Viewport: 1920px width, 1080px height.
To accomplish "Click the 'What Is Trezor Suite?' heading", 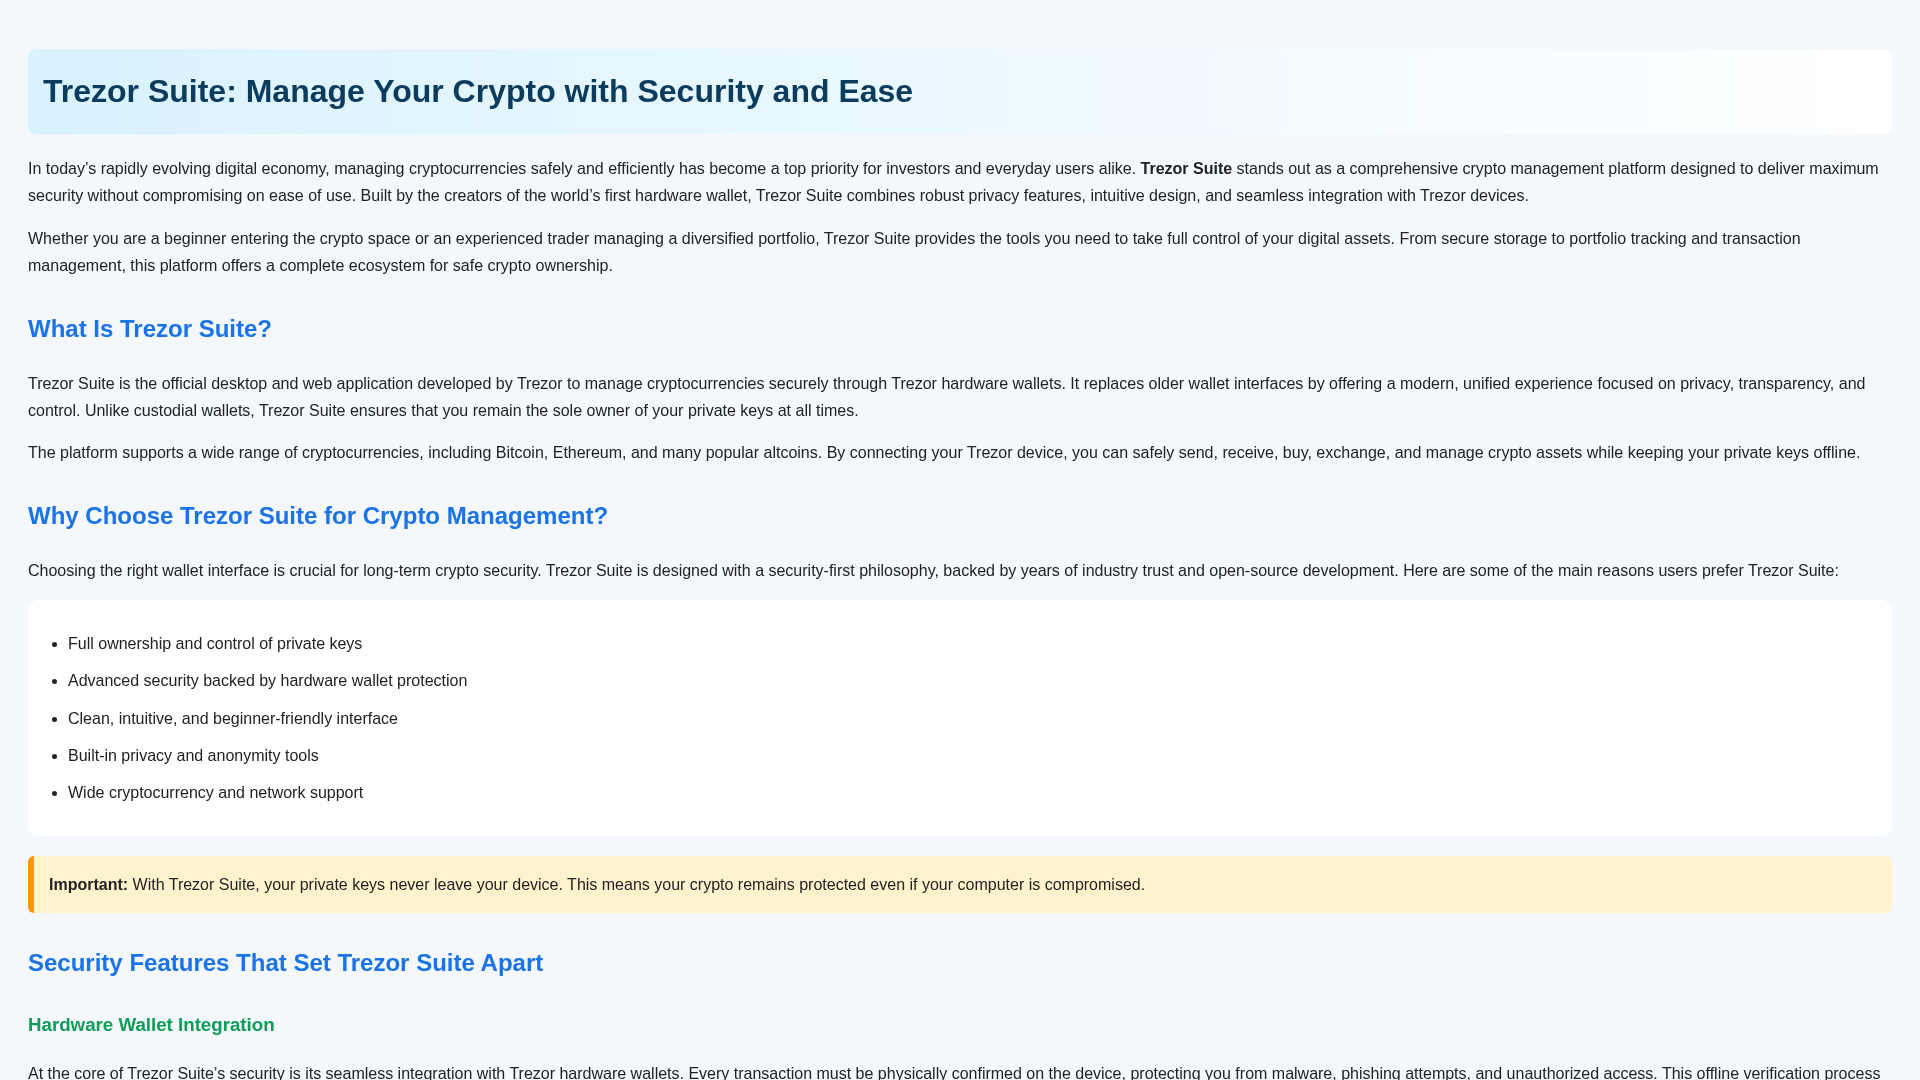I will tap(150, 329).
